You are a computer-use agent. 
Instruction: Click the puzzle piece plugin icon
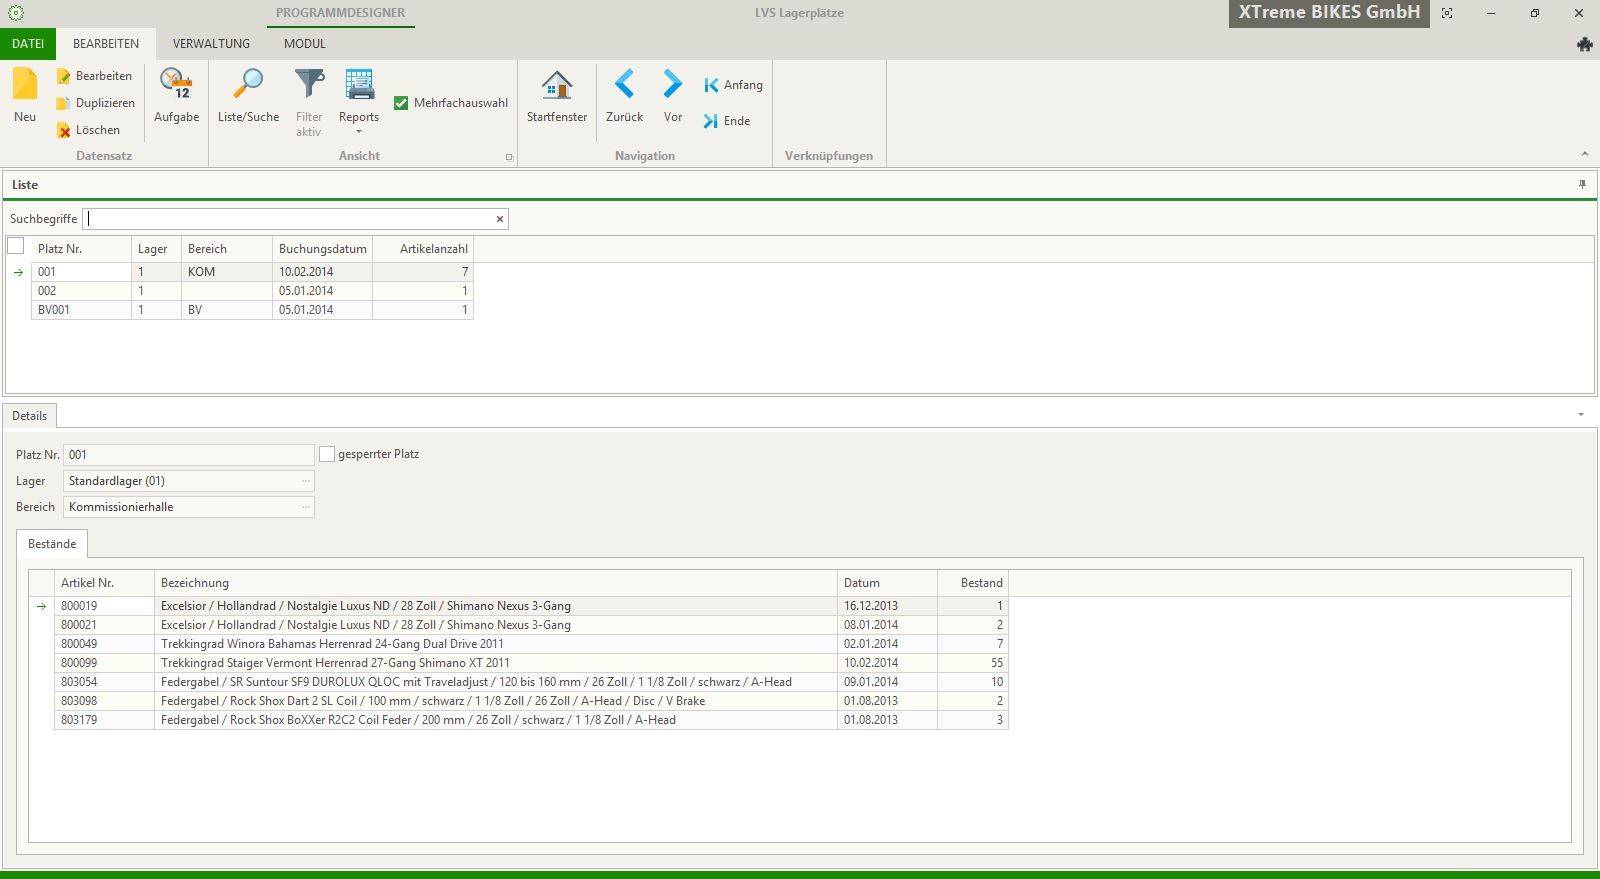pos(1584,44)
